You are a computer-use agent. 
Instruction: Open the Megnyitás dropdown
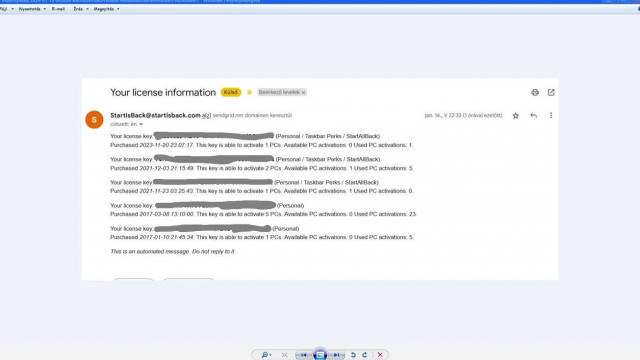click(107, 9)
